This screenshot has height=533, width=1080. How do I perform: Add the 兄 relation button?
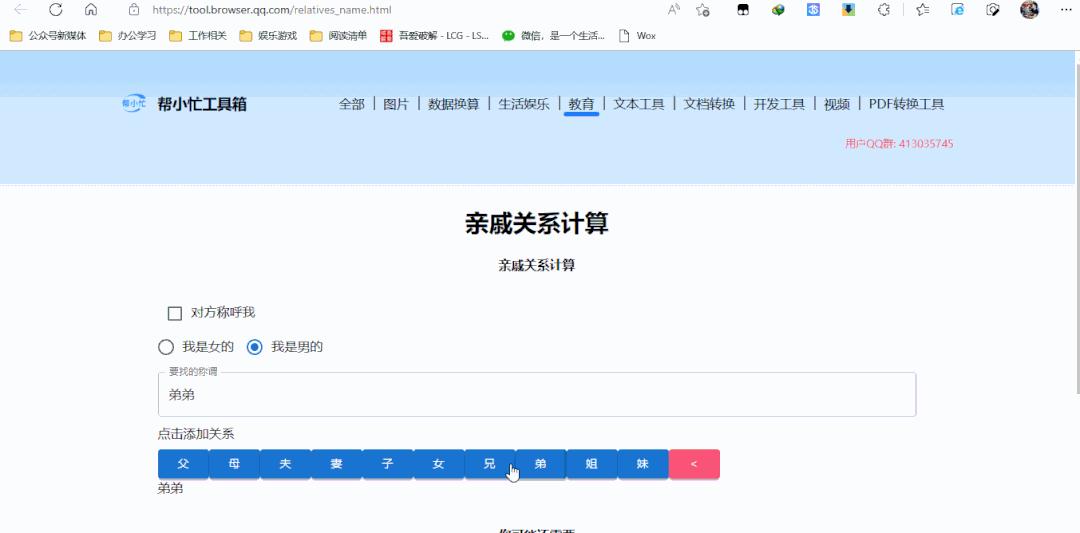[x=490, y=464]
